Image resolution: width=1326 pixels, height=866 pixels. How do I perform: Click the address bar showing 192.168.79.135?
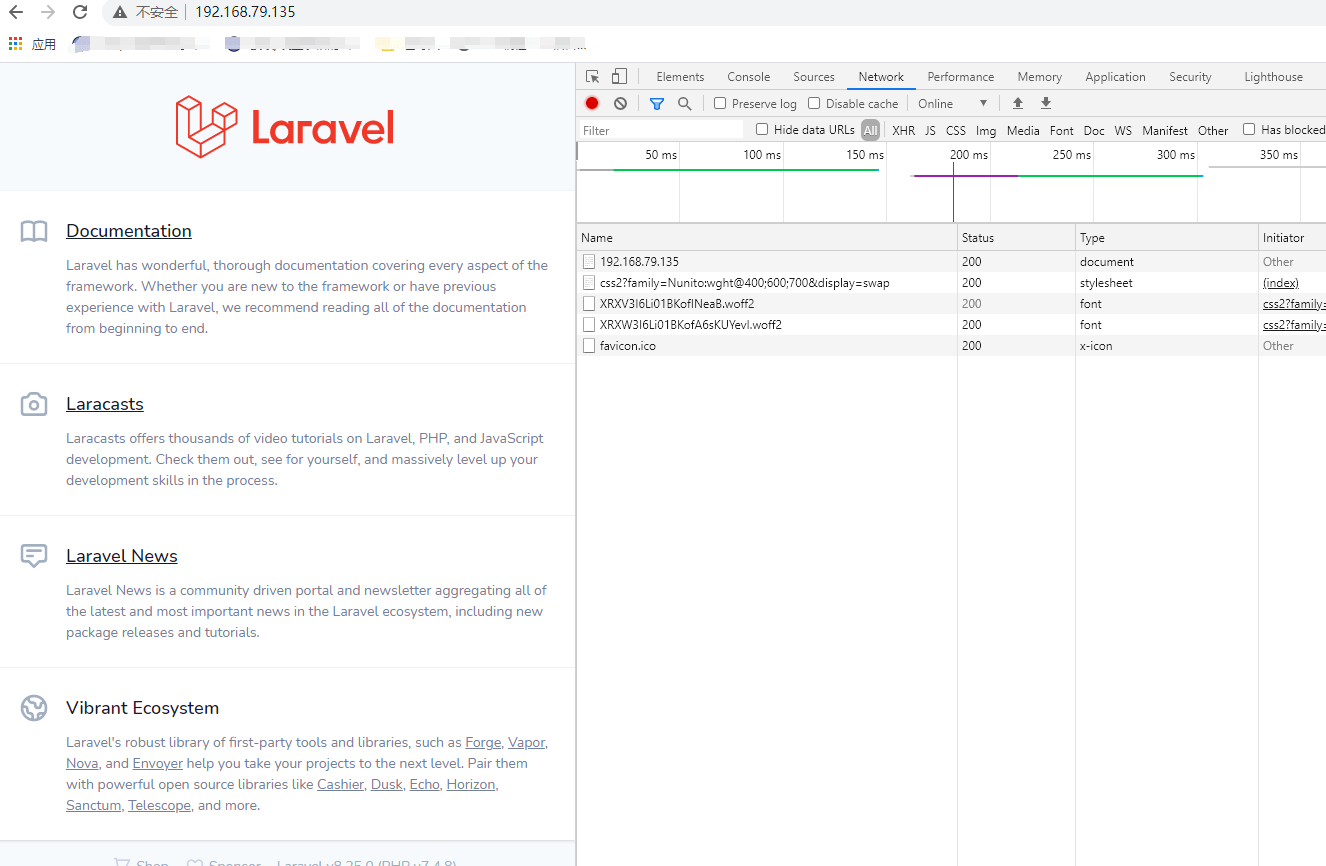click(x=245, y=12)
